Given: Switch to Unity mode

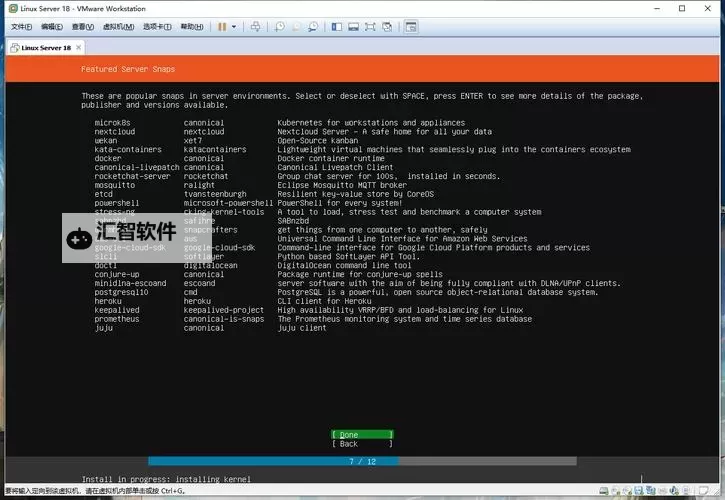Looking at the screenshot, I should [387, 27].
